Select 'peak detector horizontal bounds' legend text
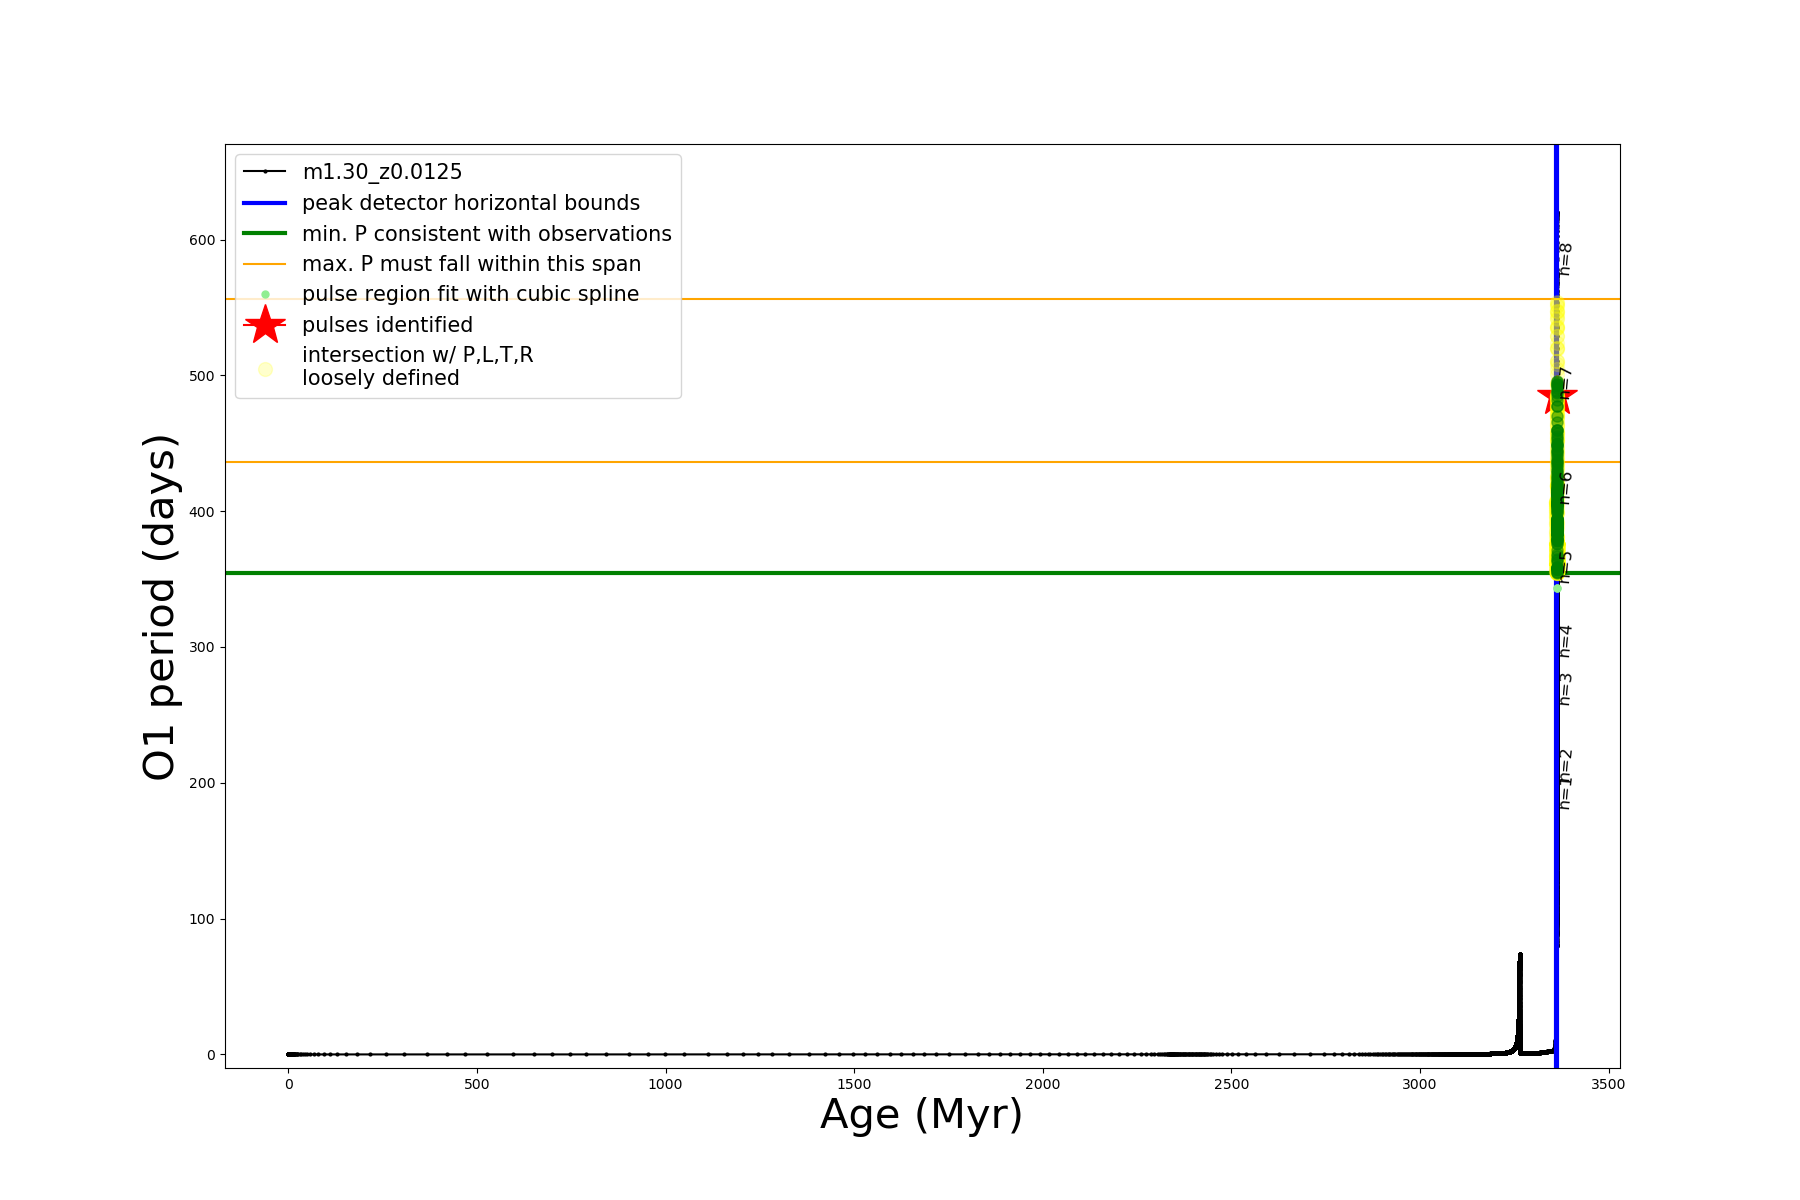This screenshot has width=1800, height=1200. [471, 203]
